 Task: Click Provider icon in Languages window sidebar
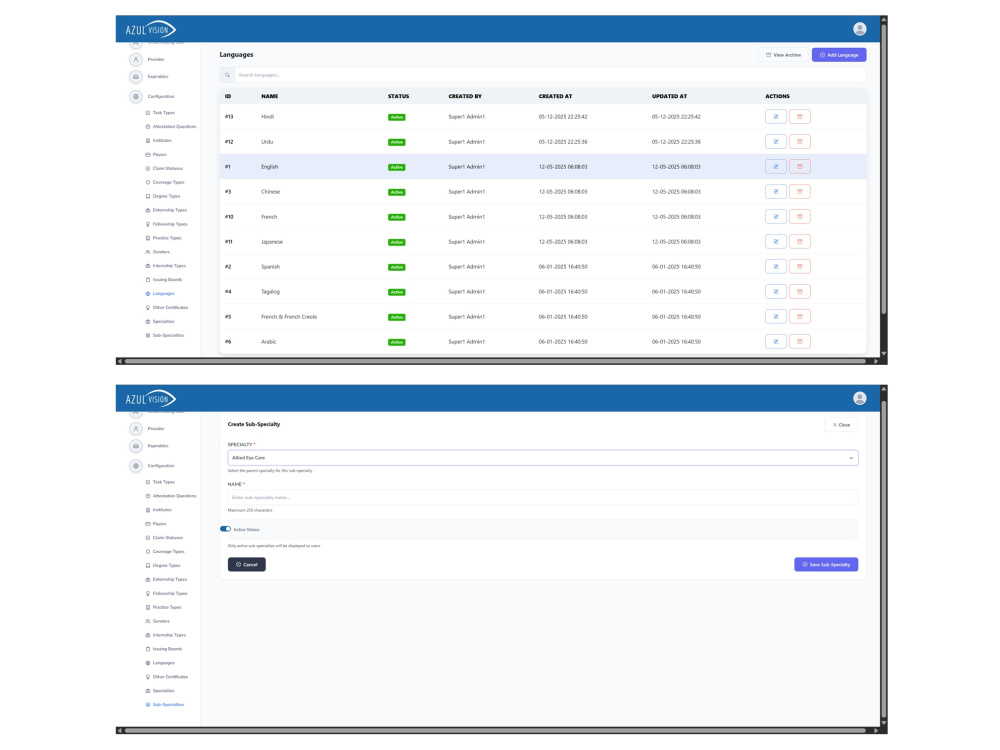136,59
